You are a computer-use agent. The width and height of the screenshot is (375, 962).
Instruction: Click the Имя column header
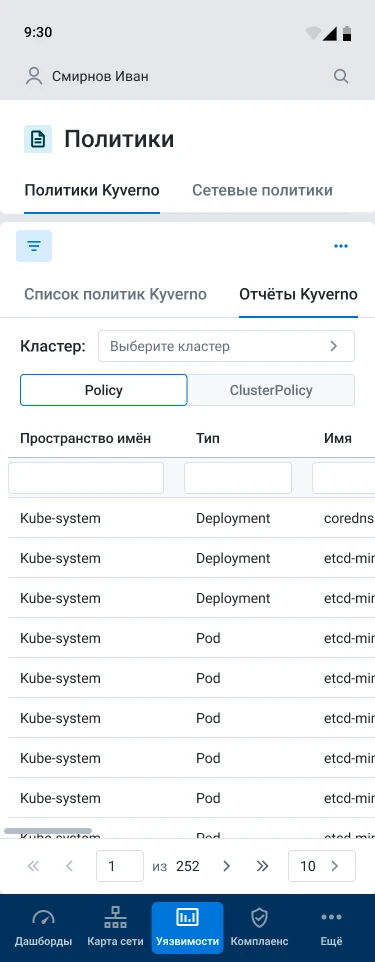click(338, 439)
